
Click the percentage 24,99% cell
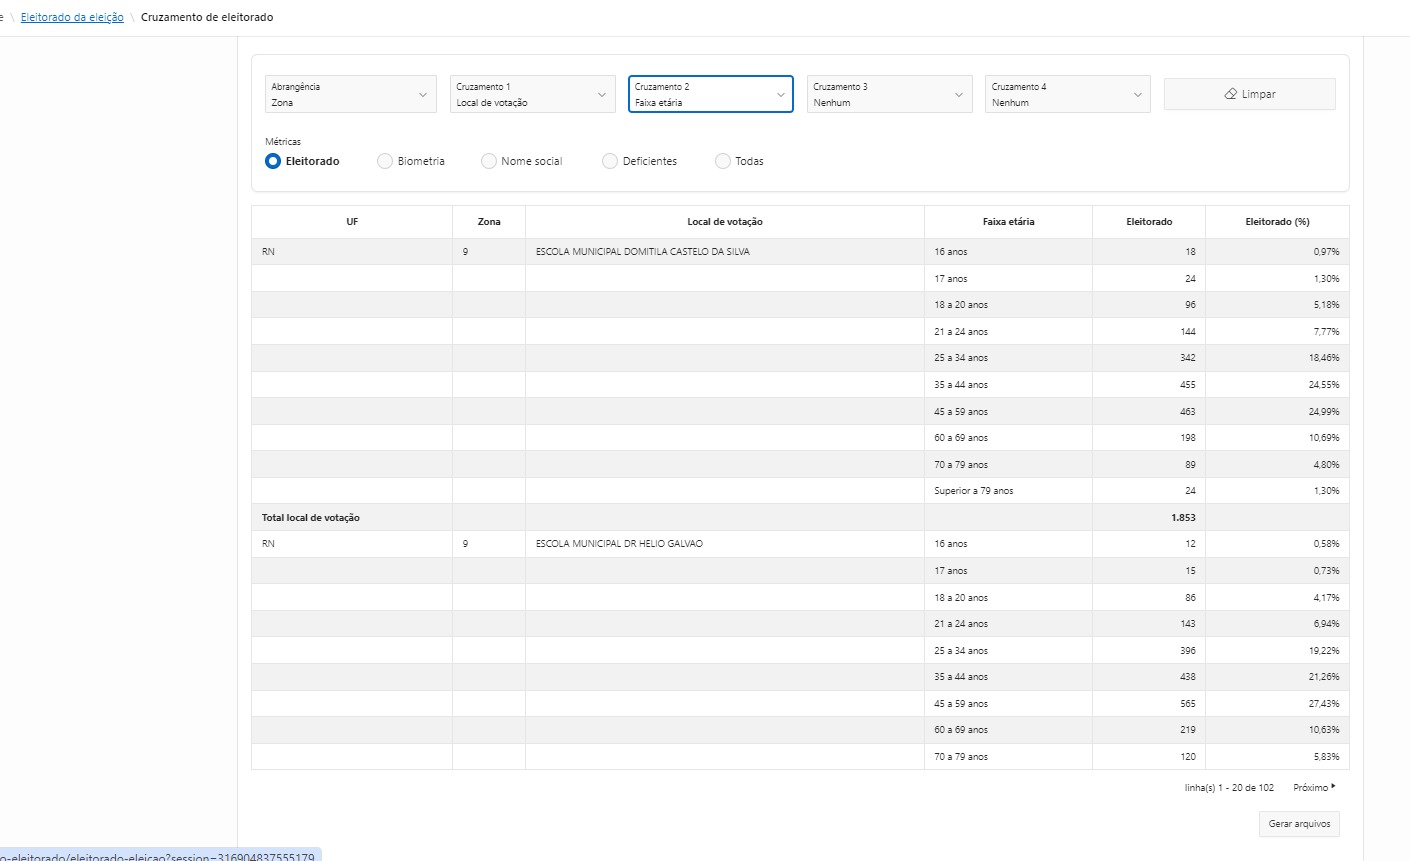[1277, 411]
